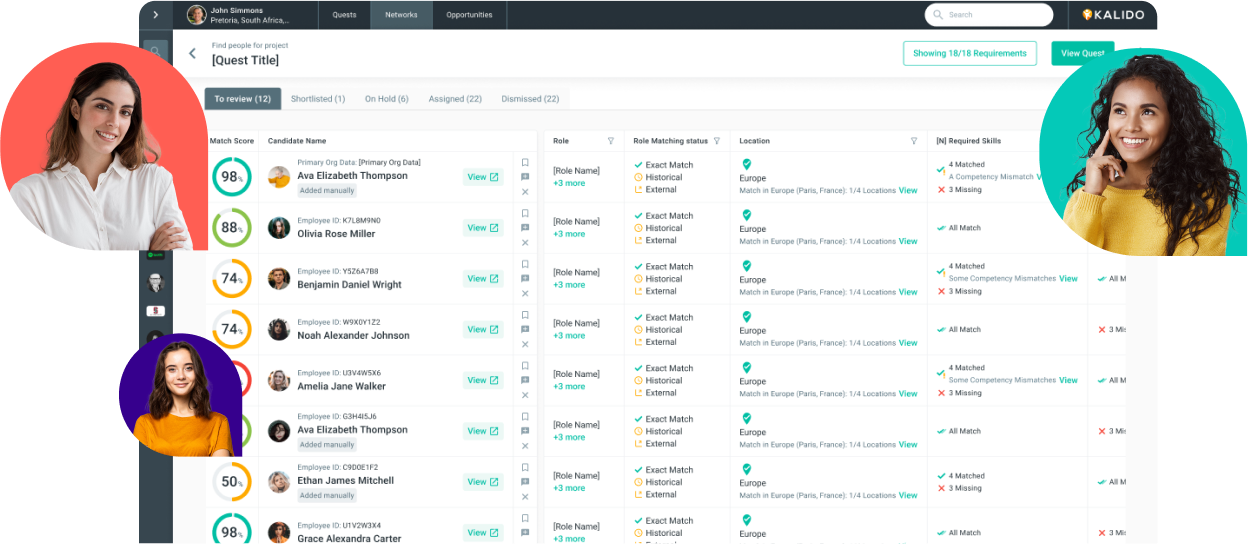Screen dimensions: 1248x544
Task: Open the Role column filter
Action: [x=611, y=141]
